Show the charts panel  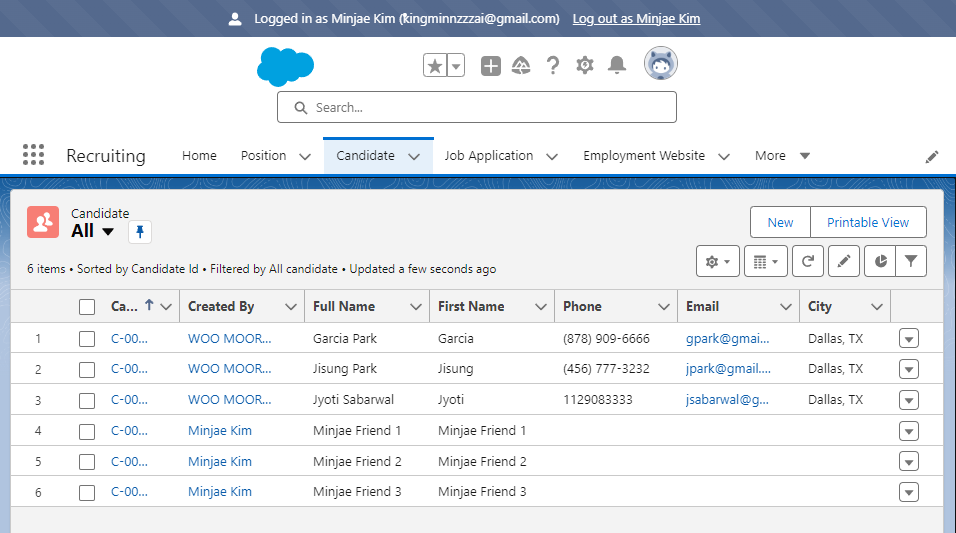(880, 262)
